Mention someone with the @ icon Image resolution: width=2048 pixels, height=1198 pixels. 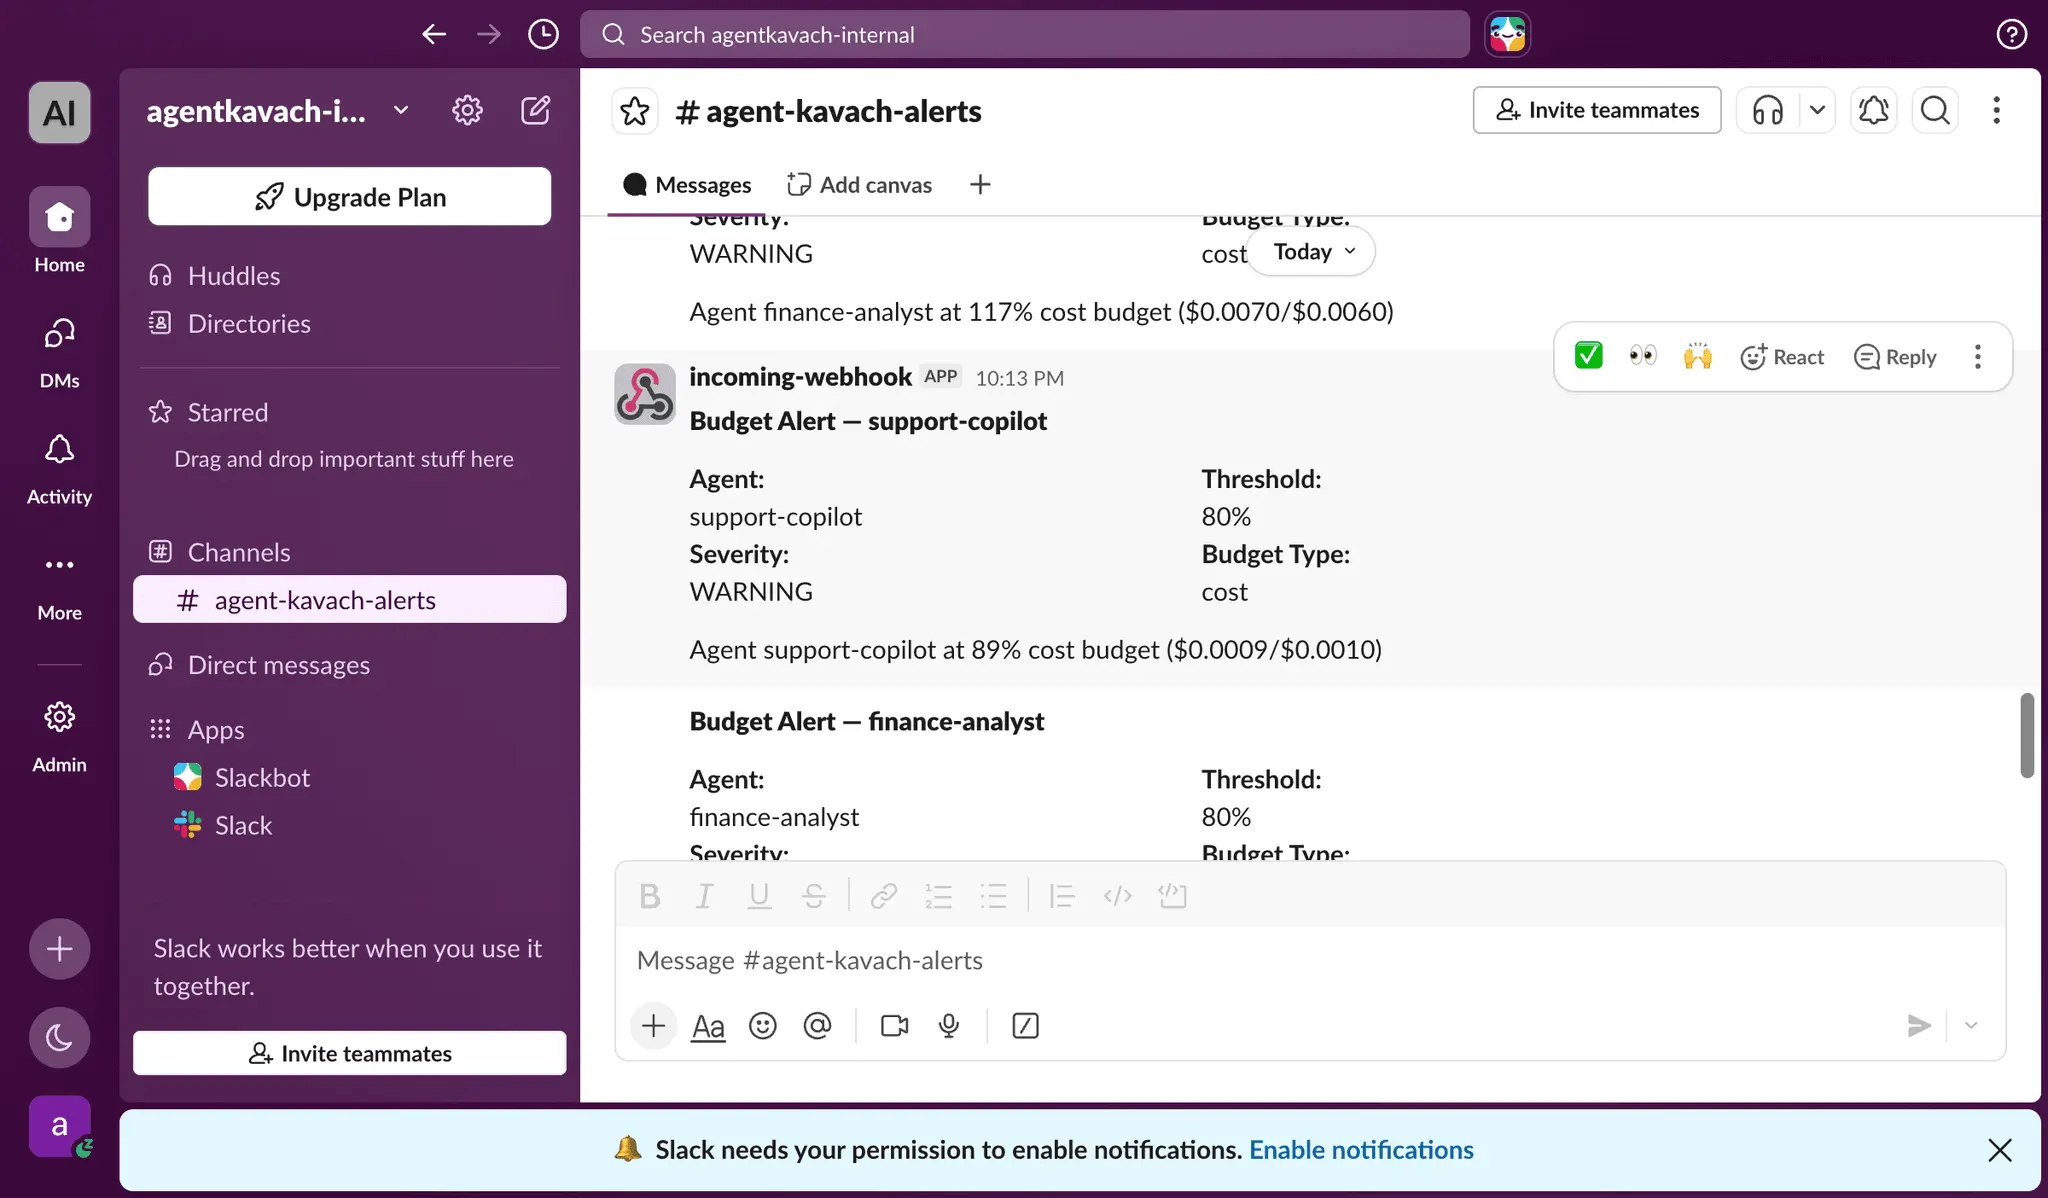(817, 1026)
